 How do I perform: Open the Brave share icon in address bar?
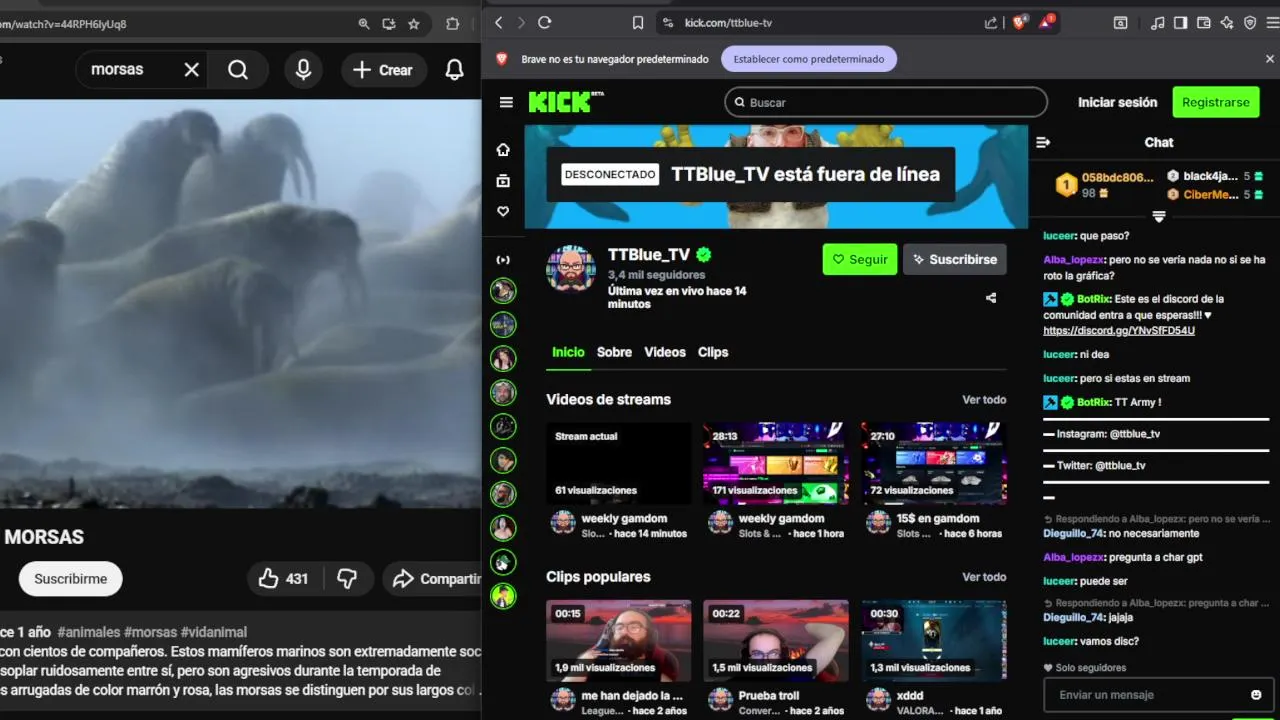(991, 23)
